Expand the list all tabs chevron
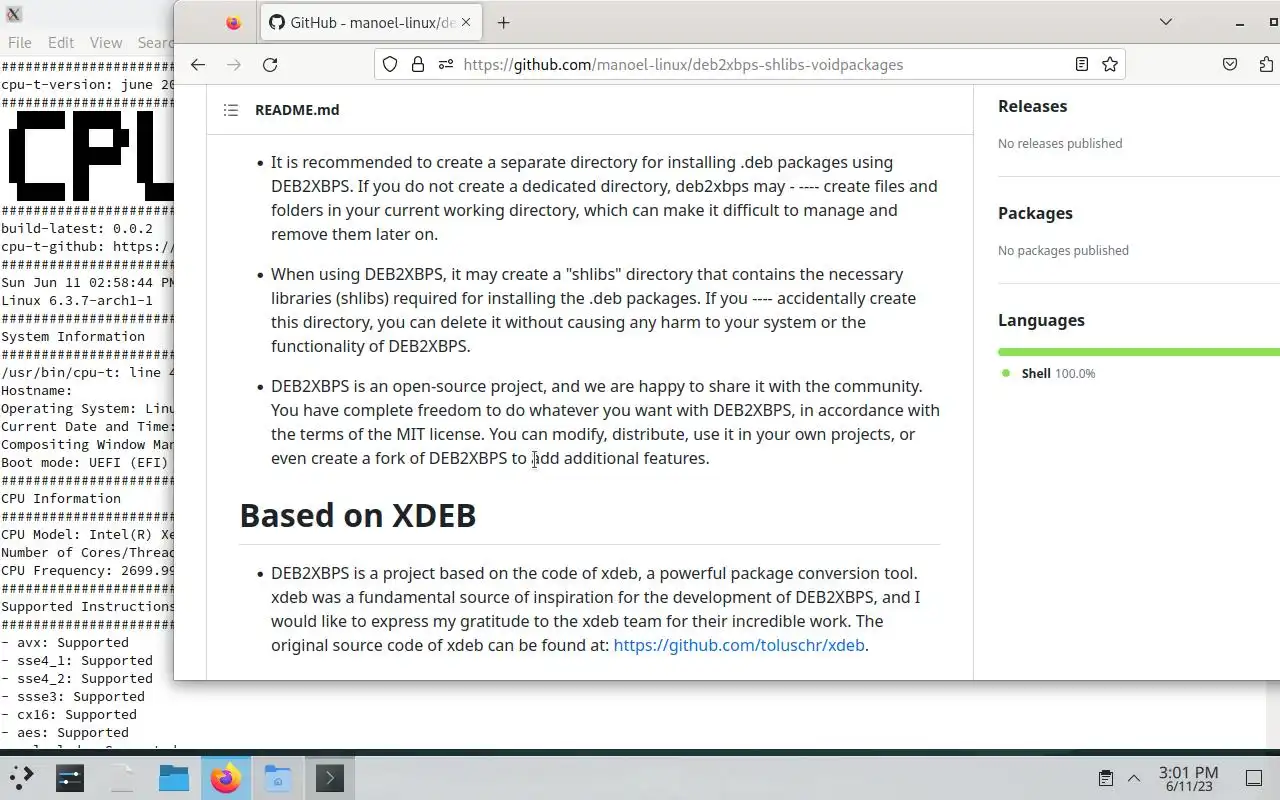Image resolution: width=1280 pixels, height=800 pixels. click(x=1166, y=22)
